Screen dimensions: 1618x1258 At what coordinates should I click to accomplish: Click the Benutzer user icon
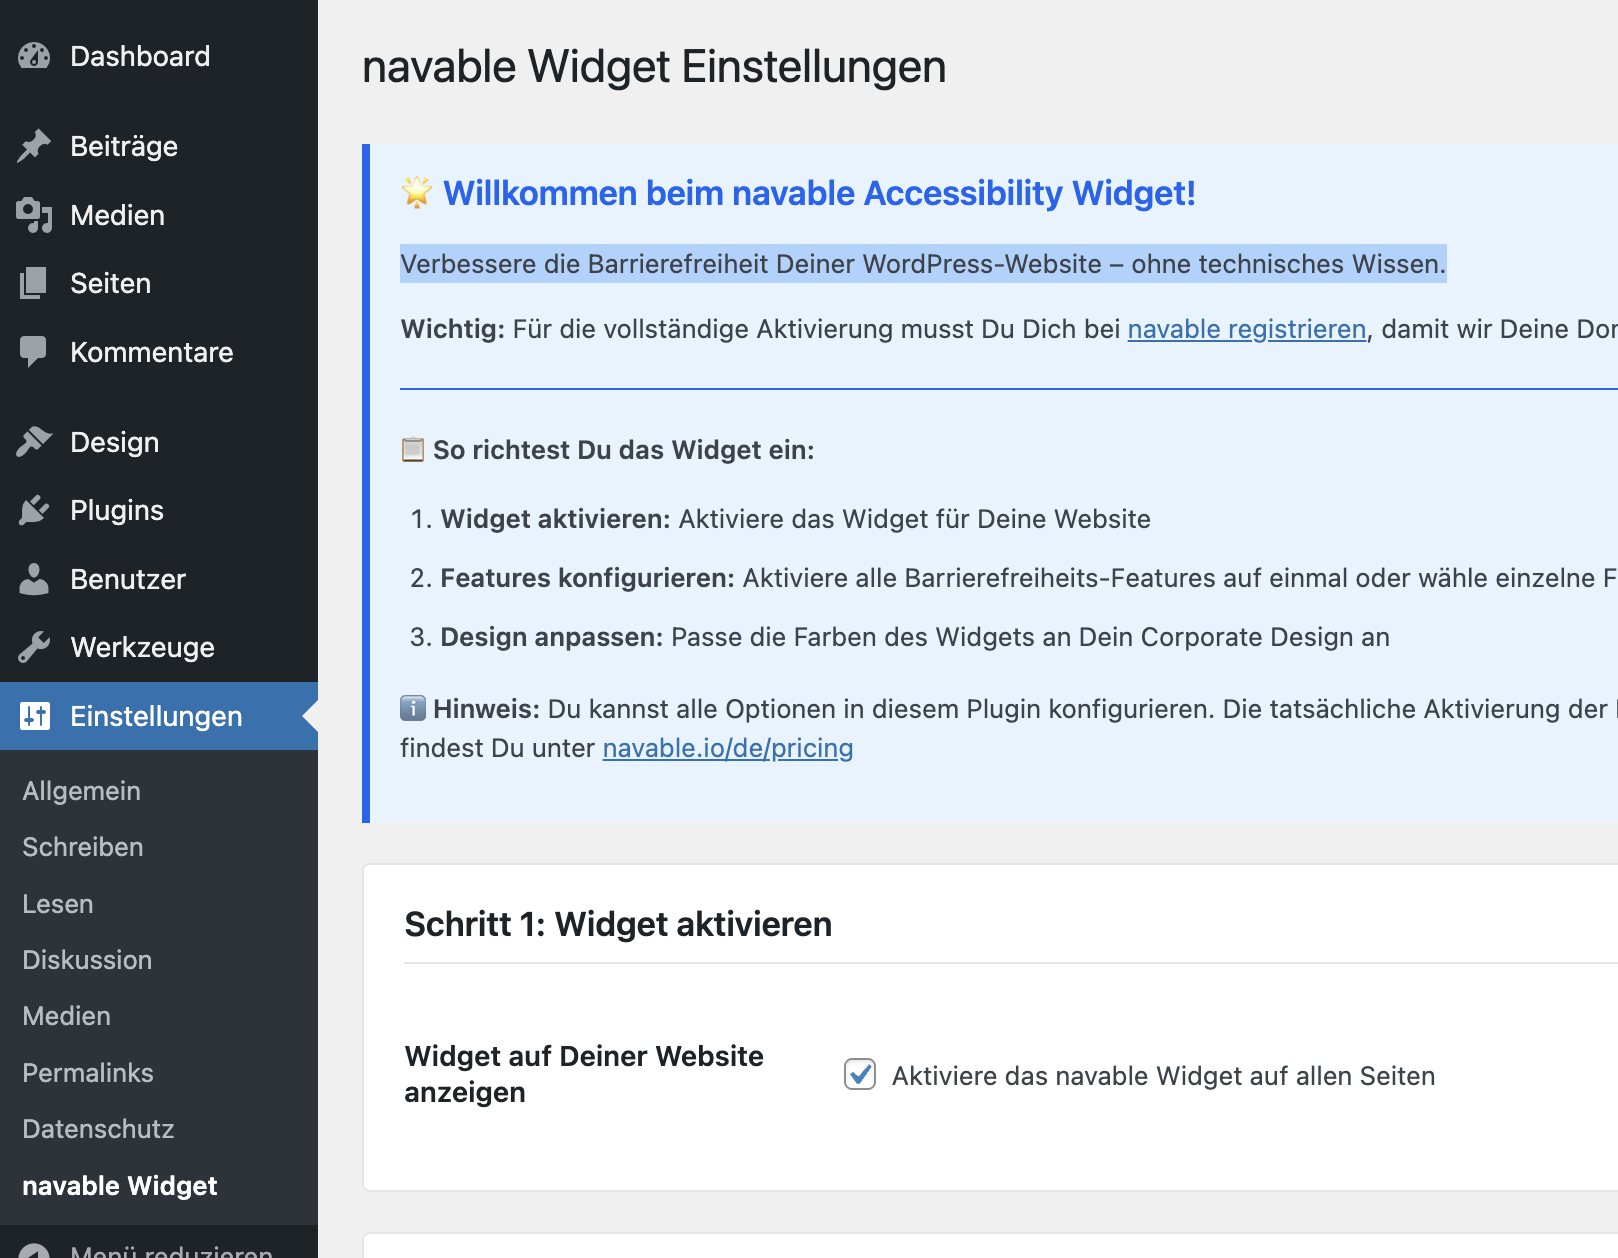33,578
